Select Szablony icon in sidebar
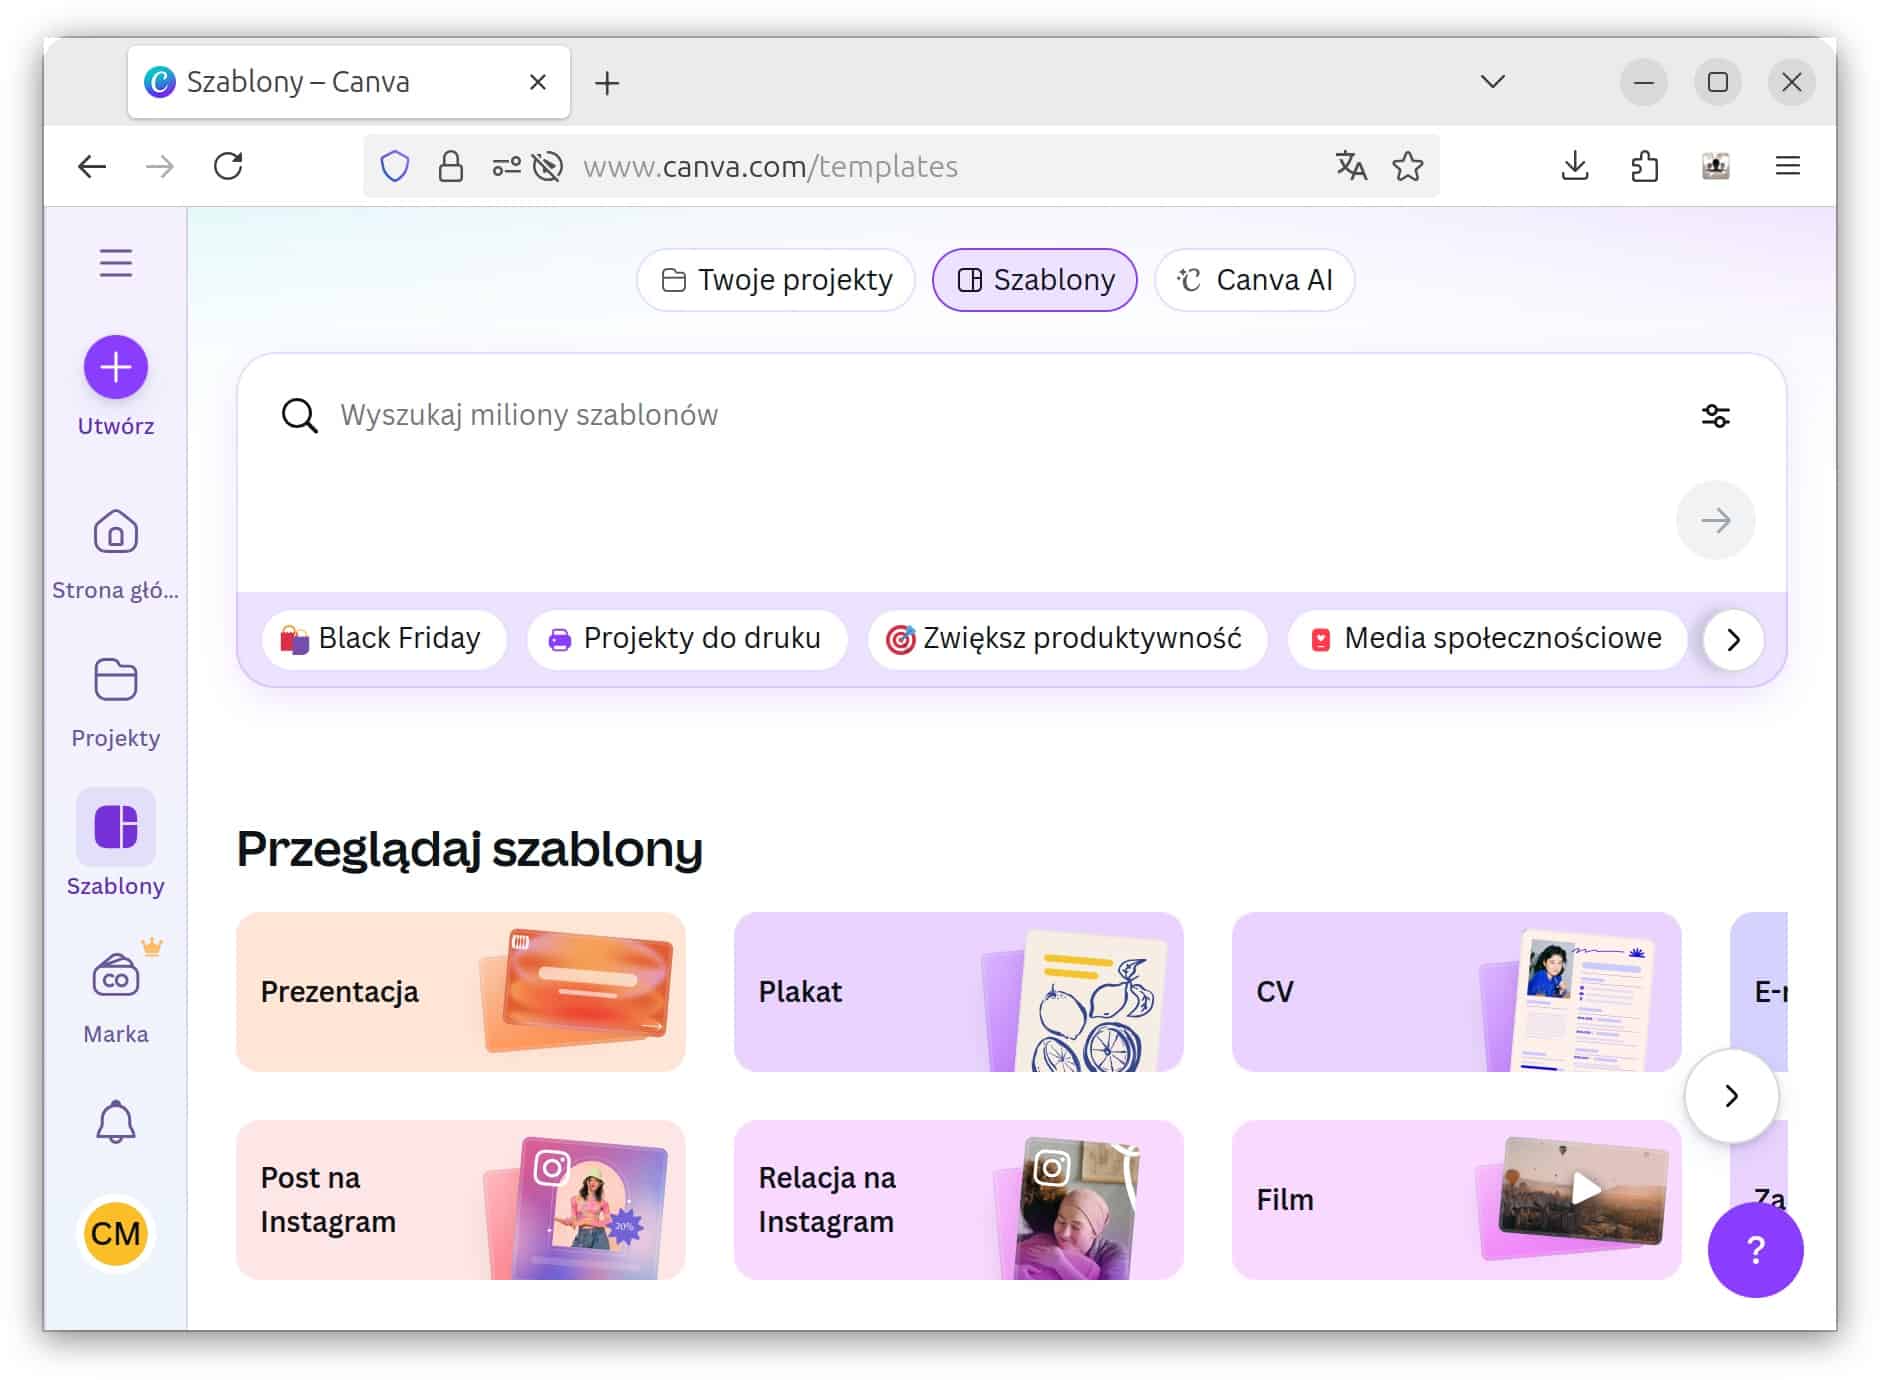This screenshot has width=1880, height=1380. point(116,827)
